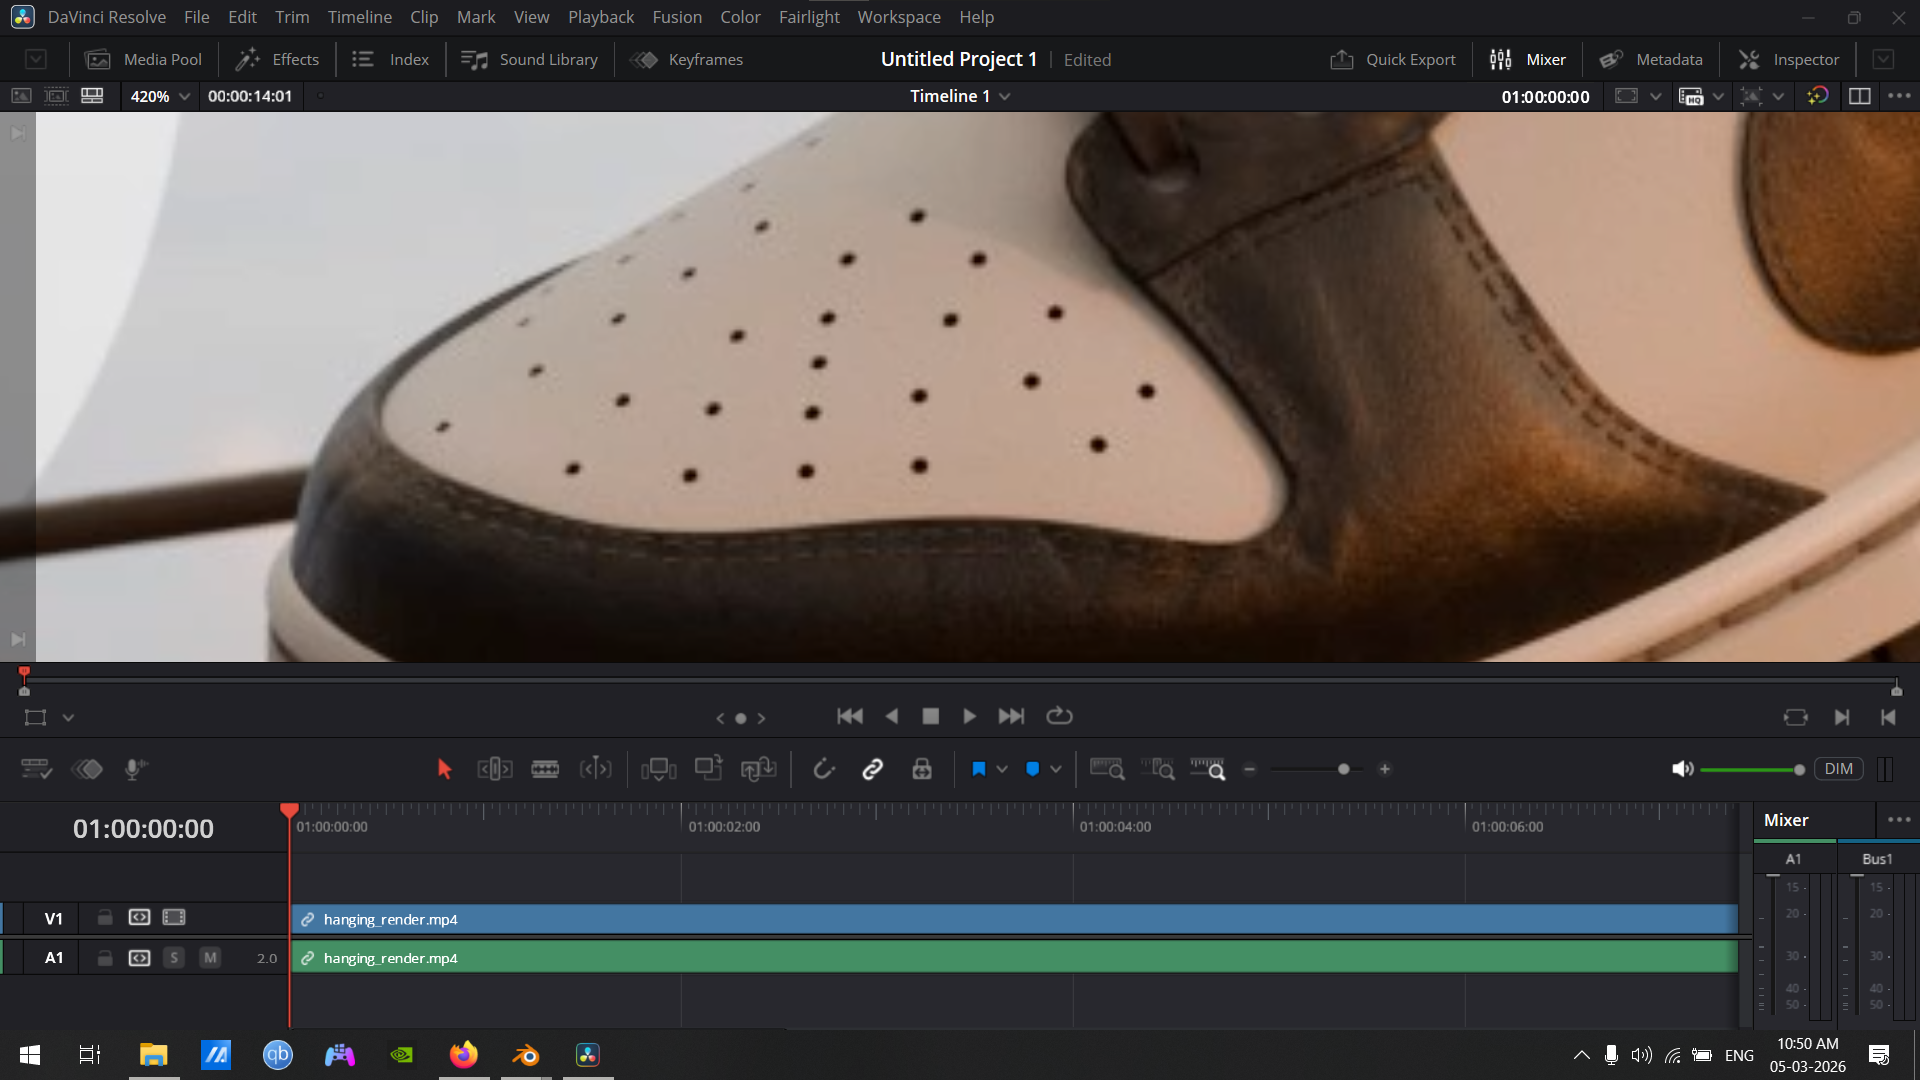Open Firefox from the Windows taskbar
The height and width of the screenshot is (1080, 1920).
pyautogui.click(x=464, y=1055)
